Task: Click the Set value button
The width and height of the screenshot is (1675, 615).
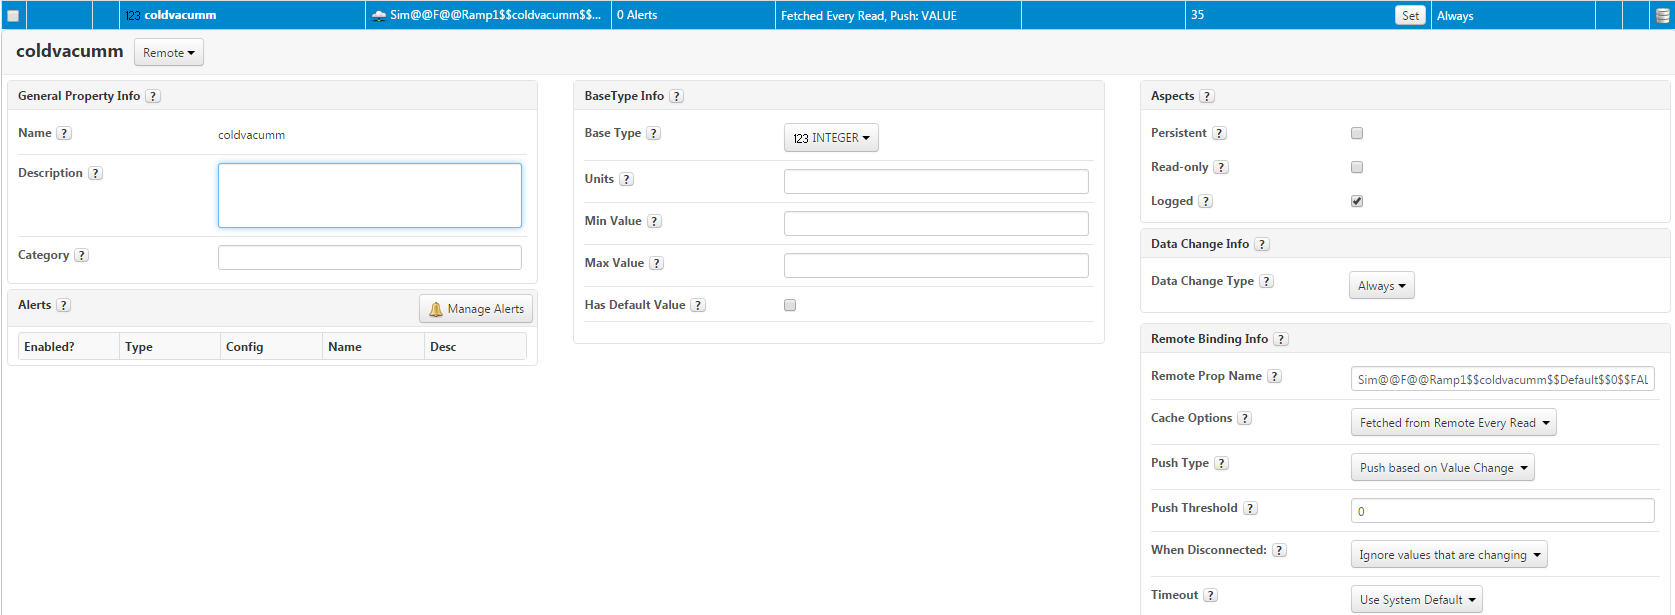Action: (x=1410, y=15)
